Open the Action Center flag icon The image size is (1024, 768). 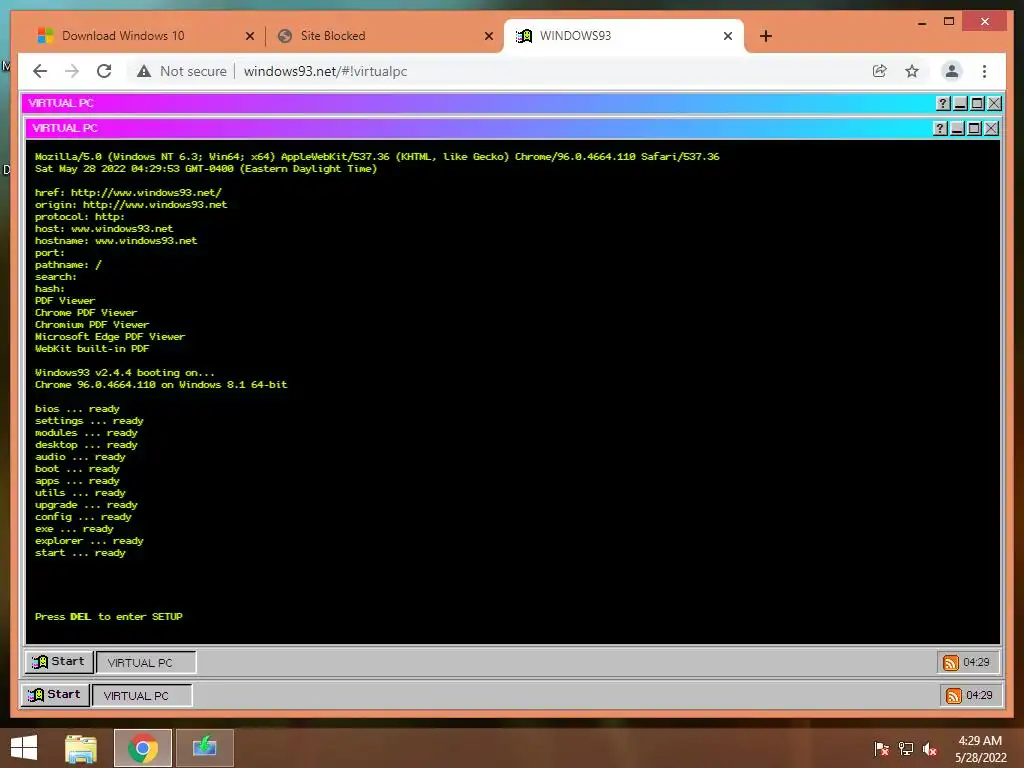[x=881, y=749]
